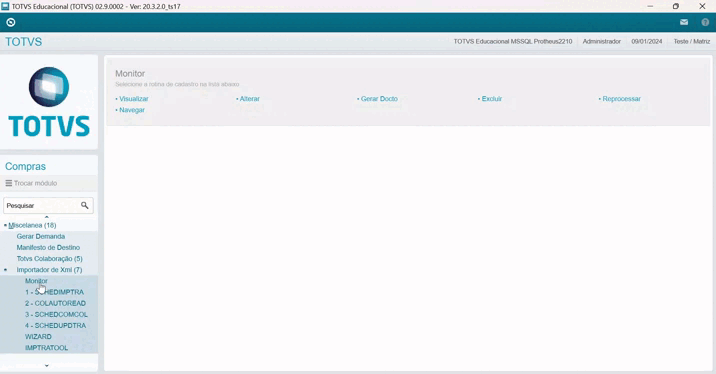Open 4 - SCHEDUPDTRA menu entry

coord(55,326)
